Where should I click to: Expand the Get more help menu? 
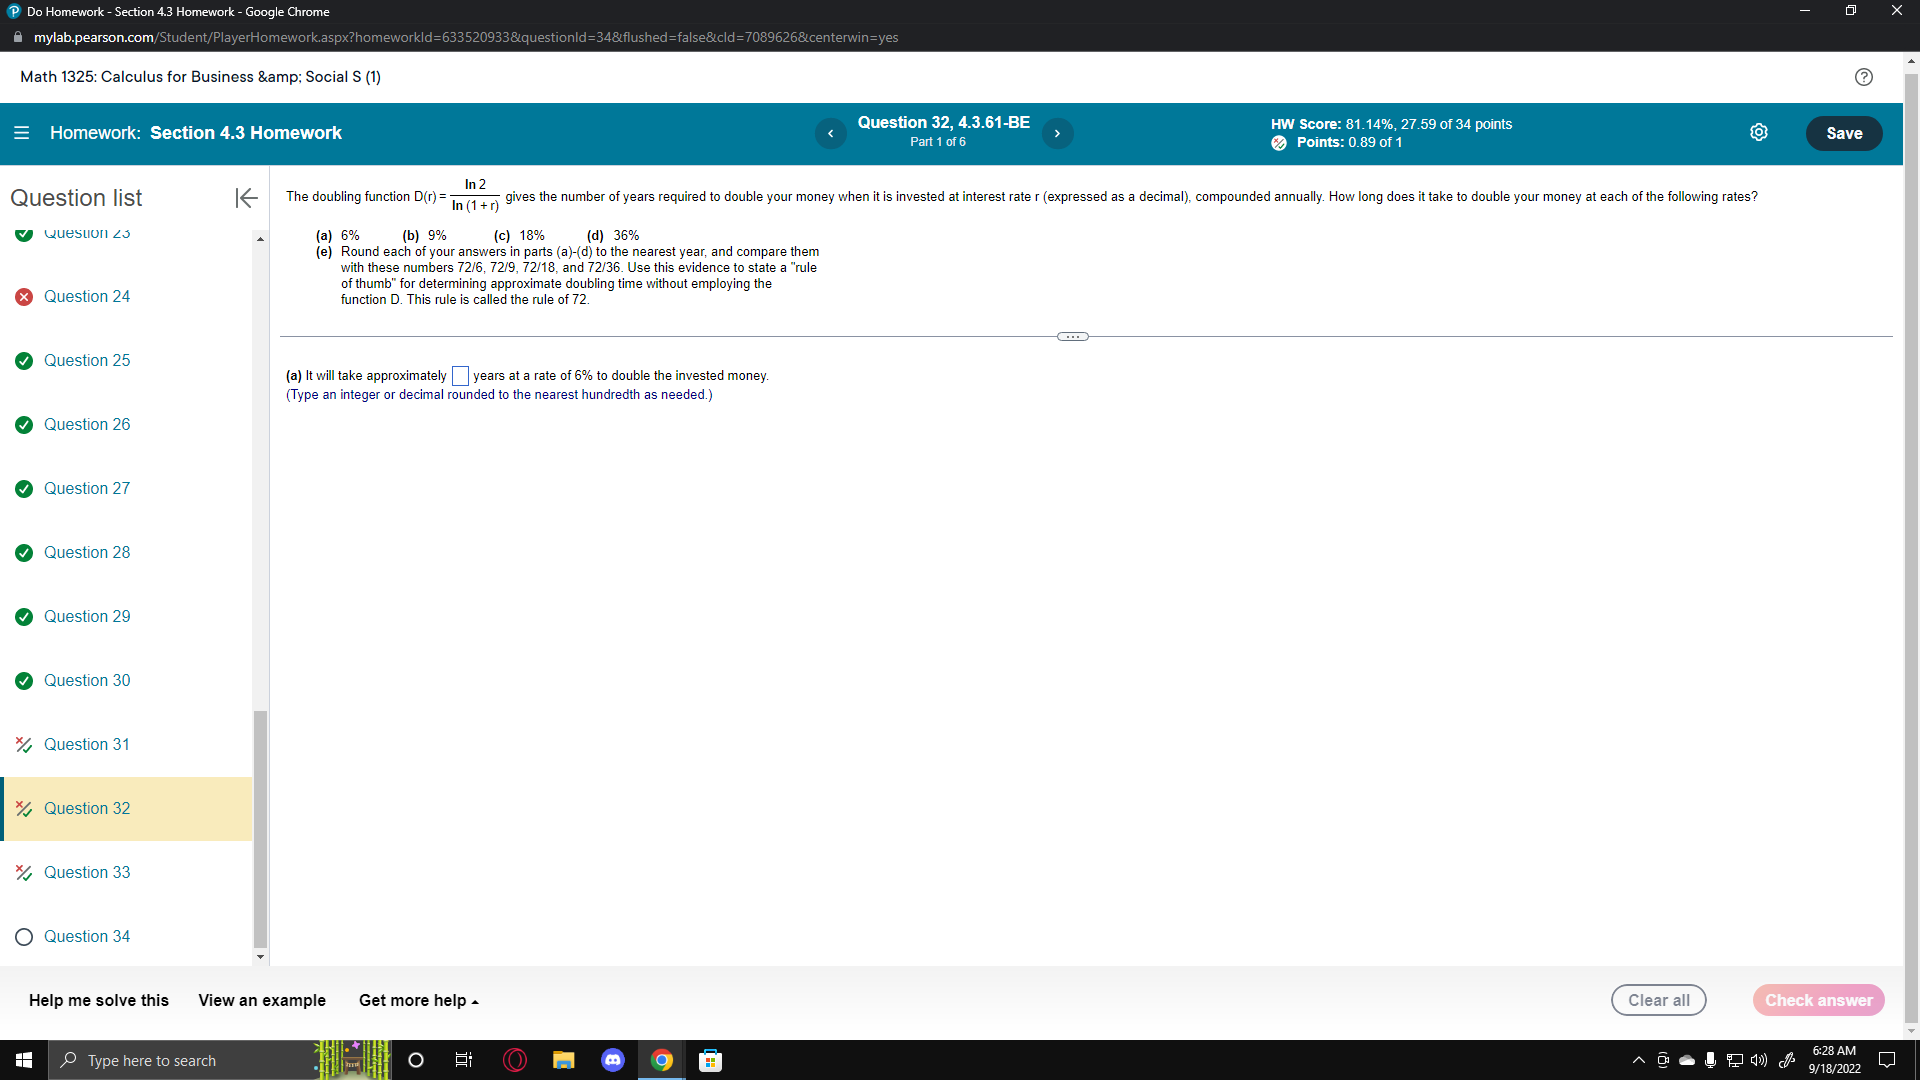point(418,1000)
